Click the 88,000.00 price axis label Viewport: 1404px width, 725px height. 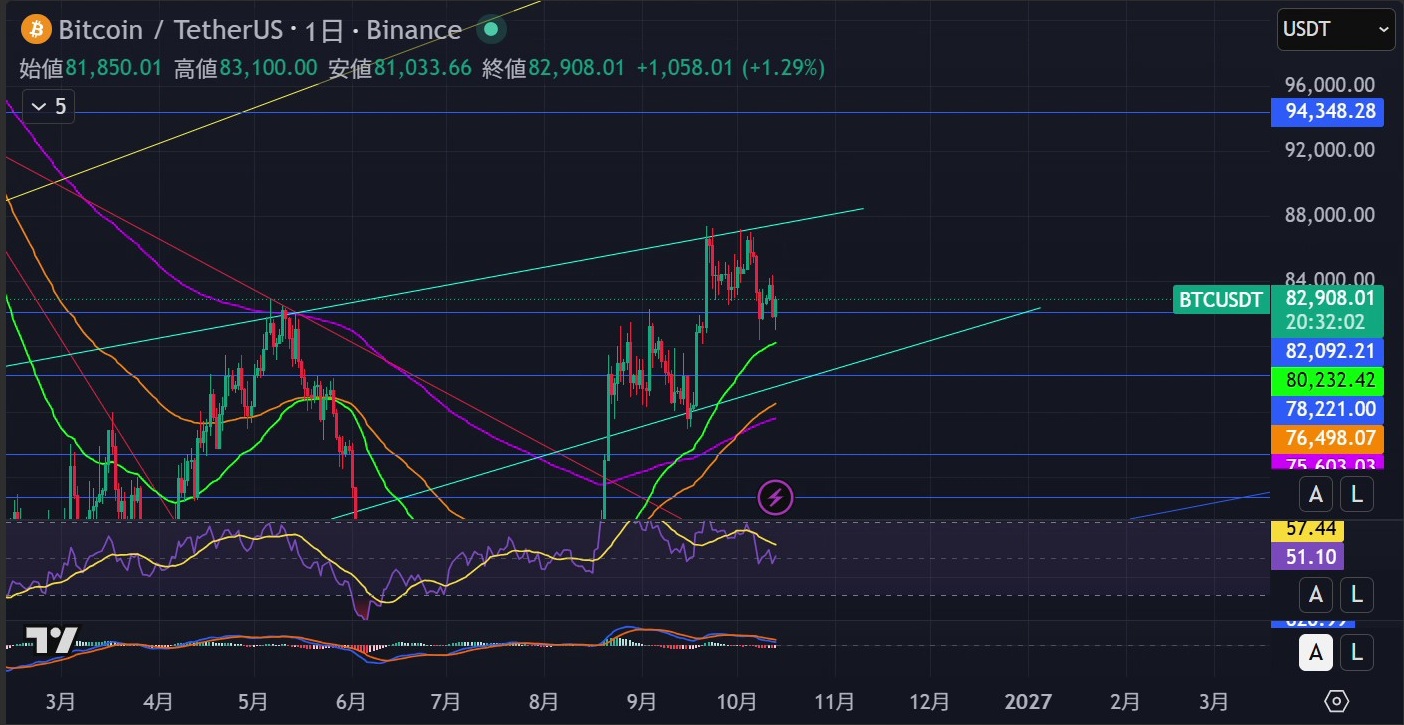point(1330,215)
